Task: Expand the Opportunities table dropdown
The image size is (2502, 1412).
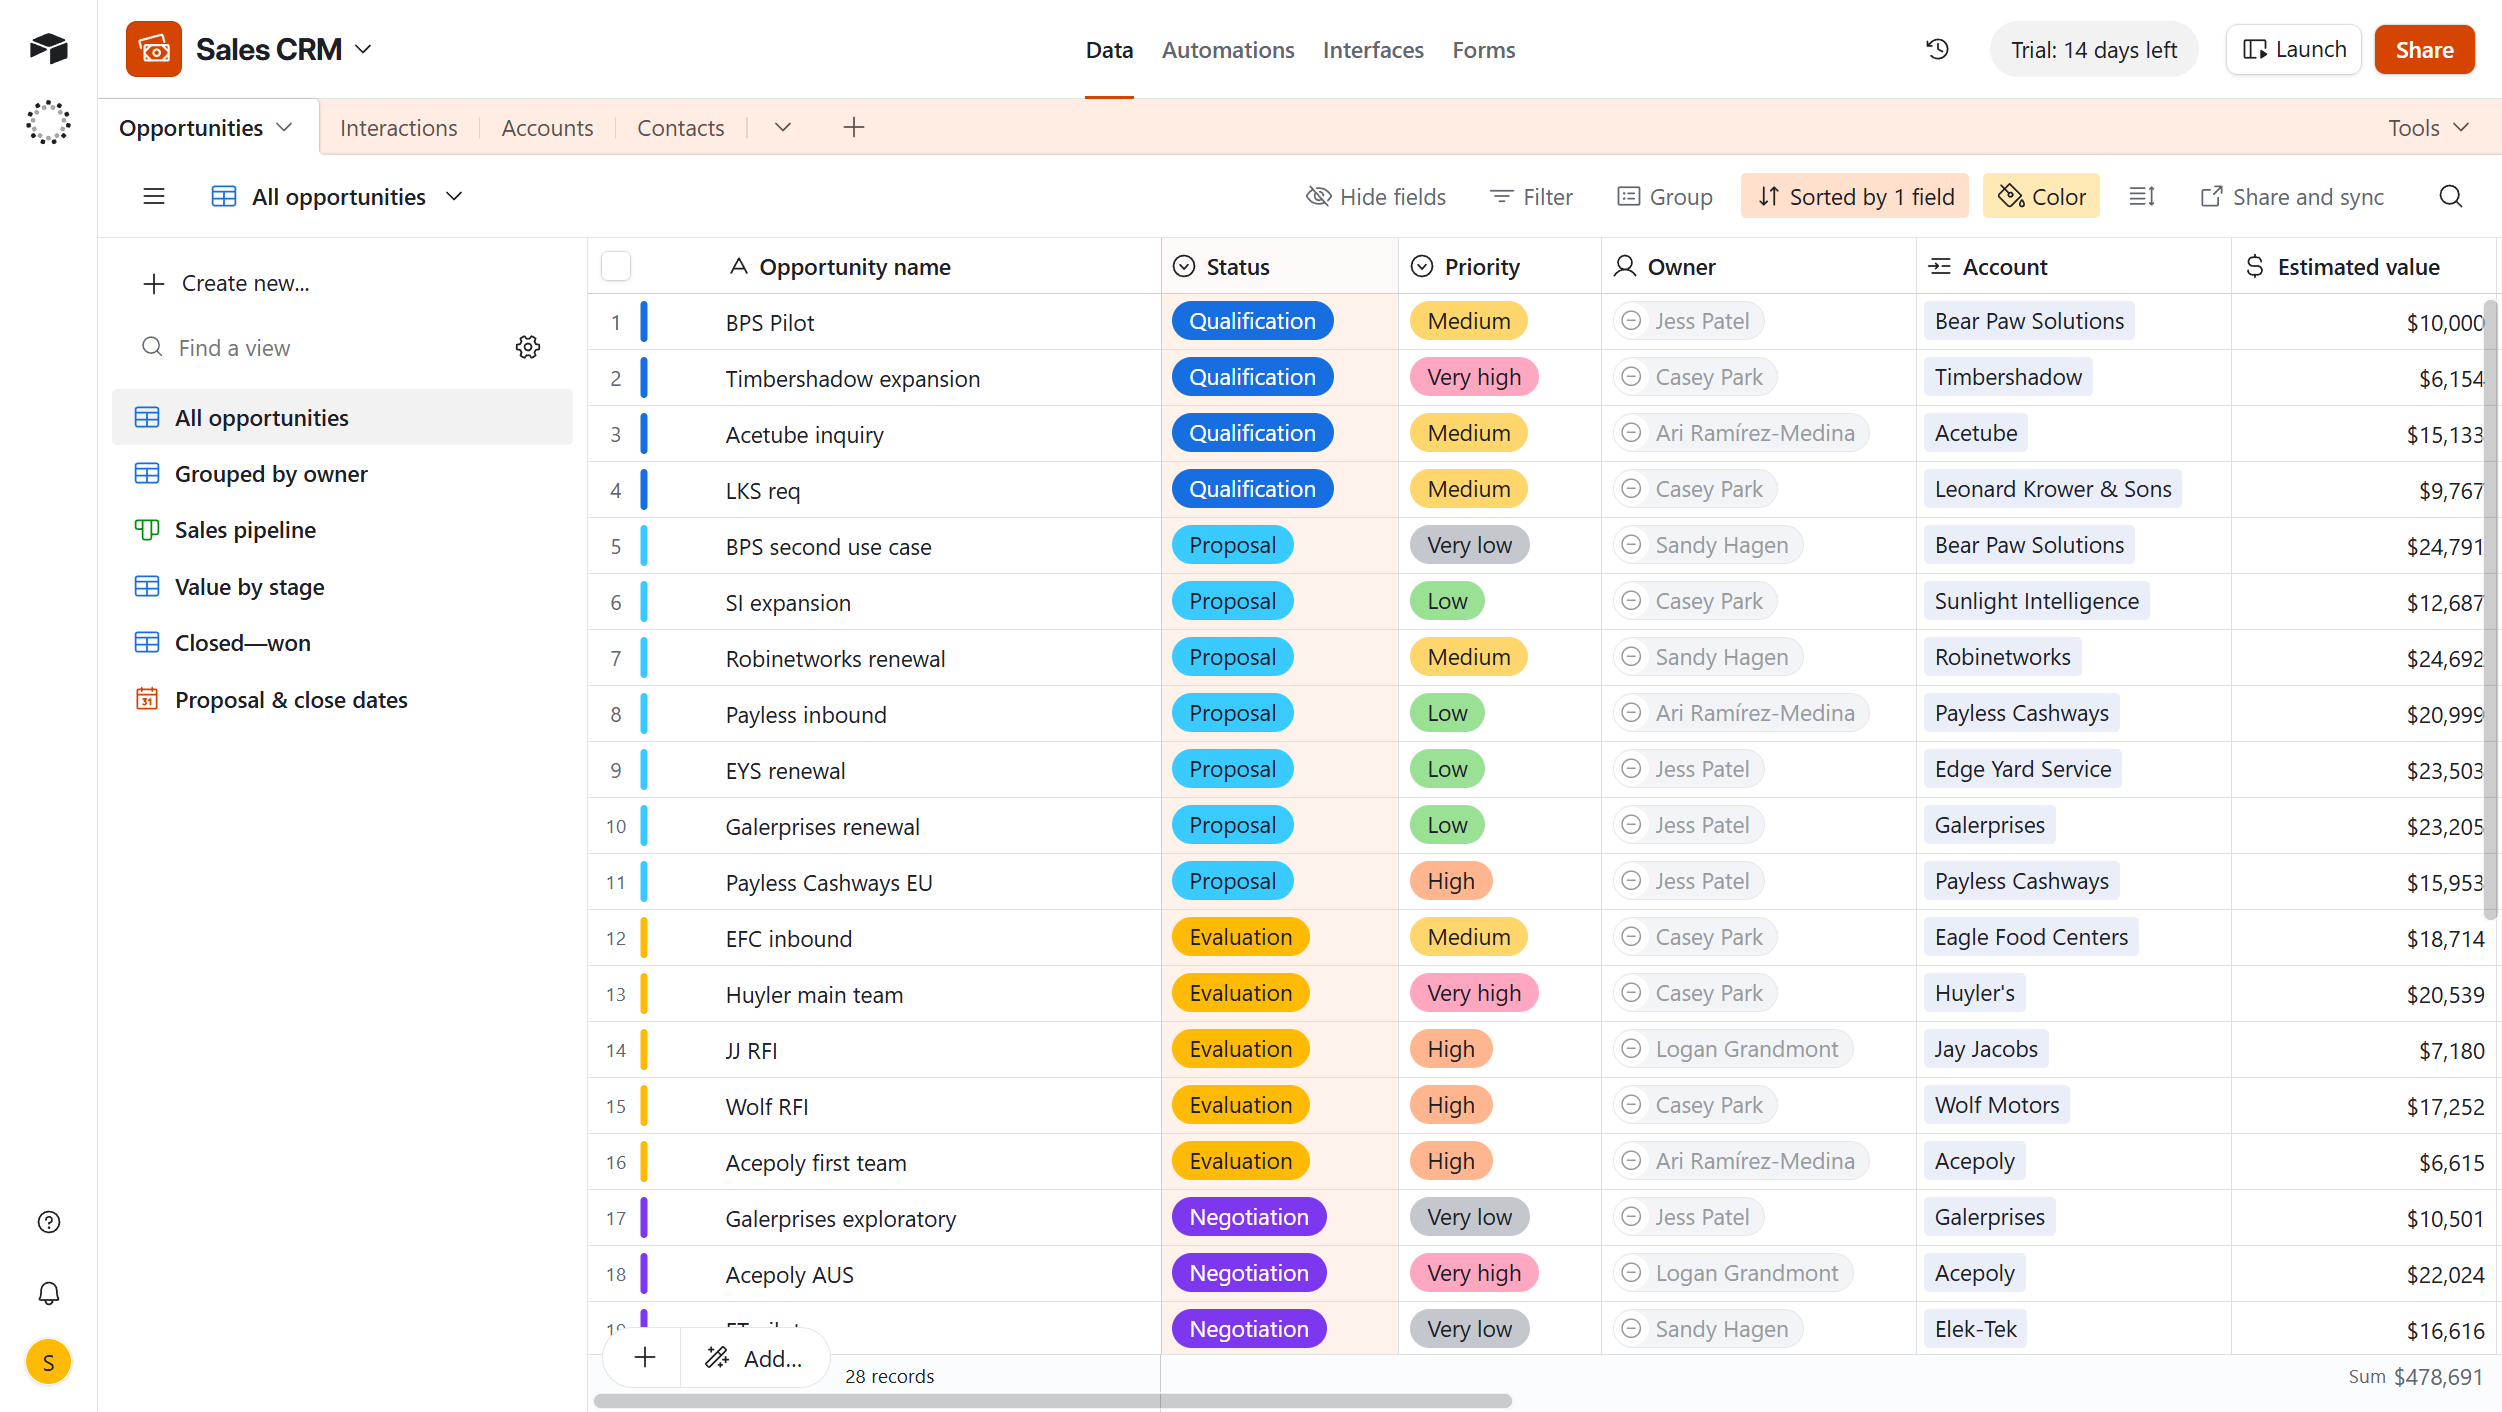Action: [285, 126]
